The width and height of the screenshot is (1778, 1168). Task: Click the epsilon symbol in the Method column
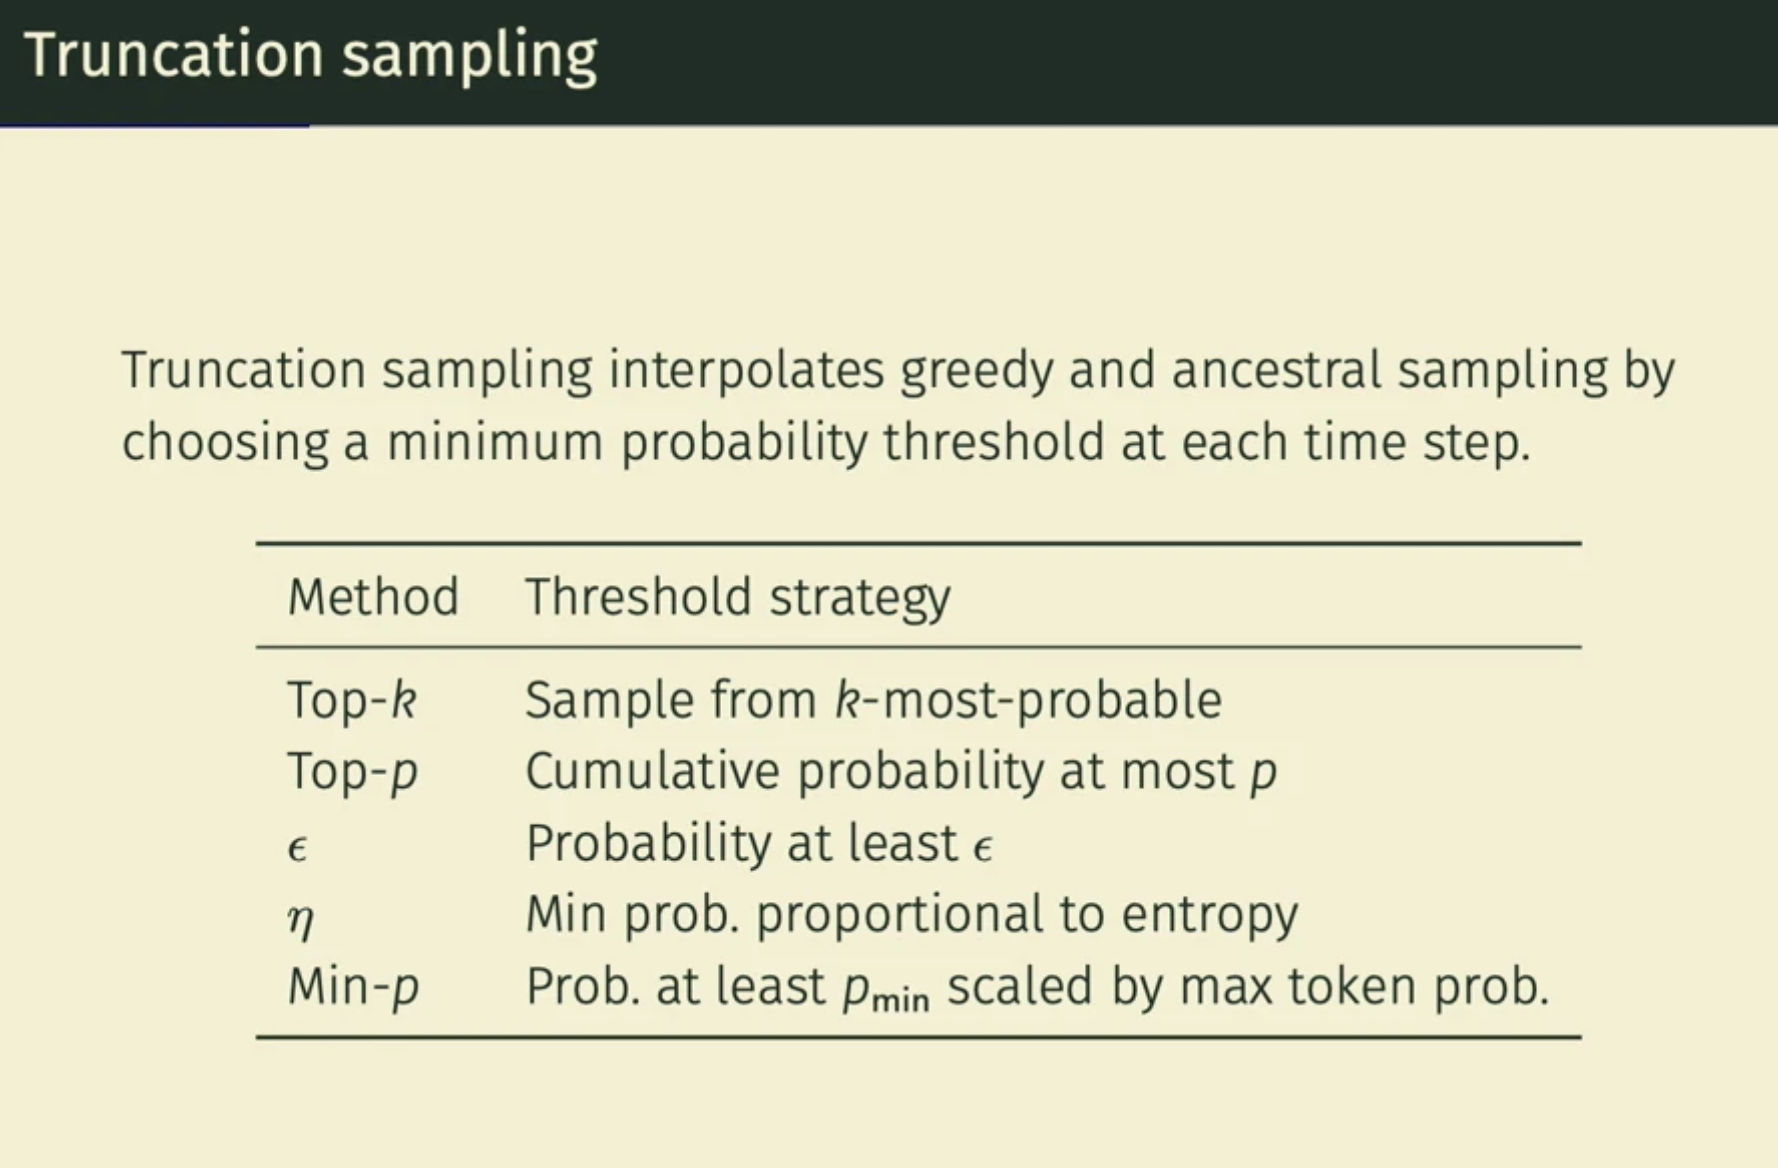tap(297, 848)
